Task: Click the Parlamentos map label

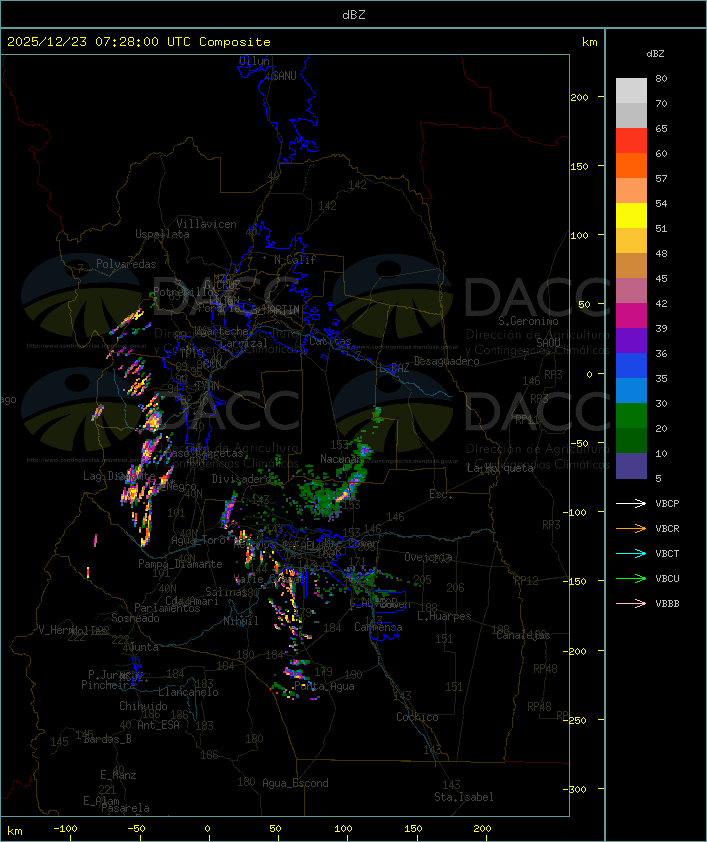Action: pyautogui.click(x=167, y=608)
